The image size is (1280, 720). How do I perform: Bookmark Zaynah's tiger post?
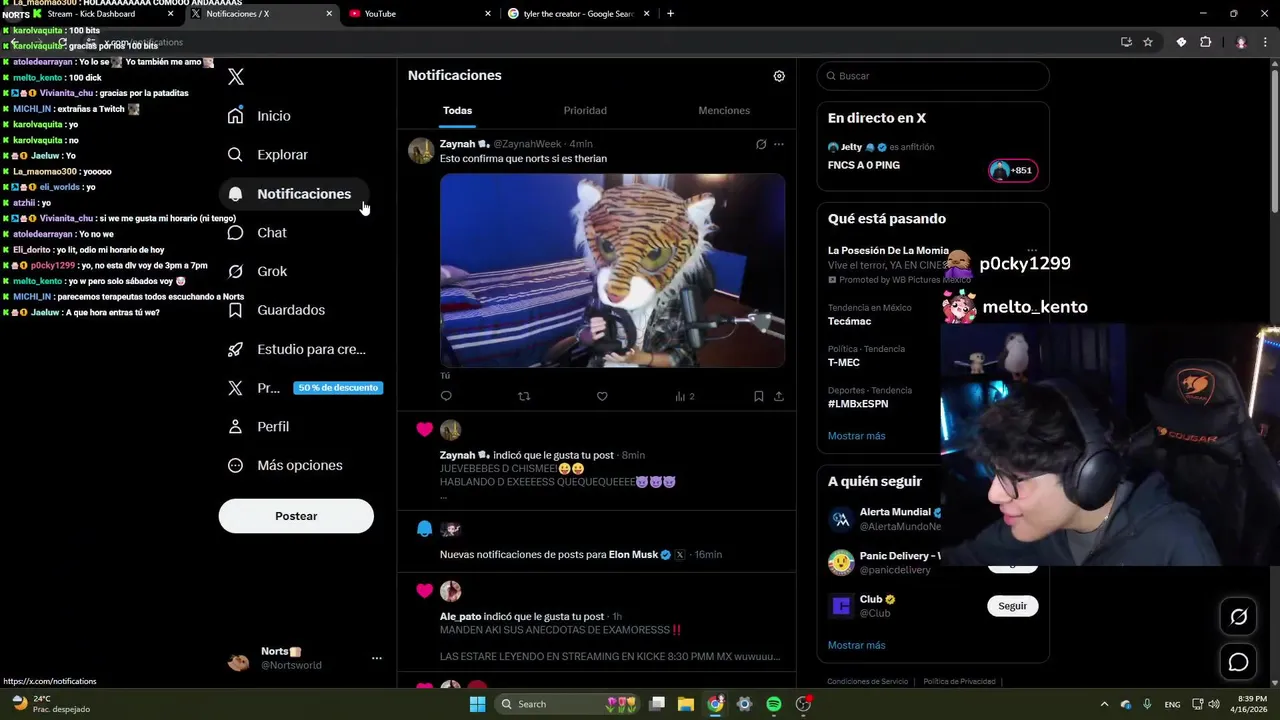coord(759,397)
